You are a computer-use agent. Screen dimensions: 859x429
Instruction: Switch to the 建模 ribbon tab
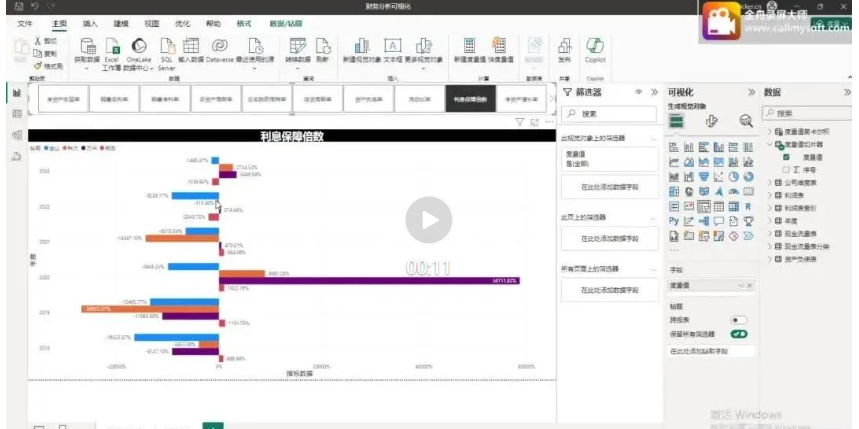click(x=121, y=24)
